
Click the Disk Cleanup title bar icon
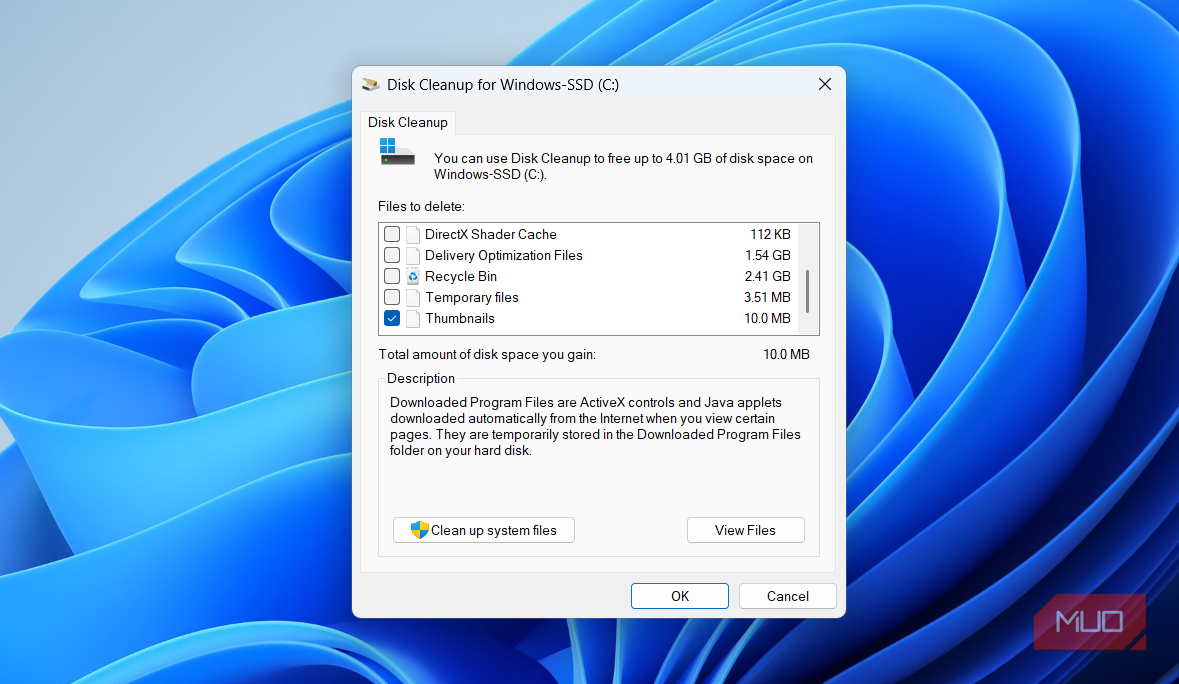(x=371, y=84)
